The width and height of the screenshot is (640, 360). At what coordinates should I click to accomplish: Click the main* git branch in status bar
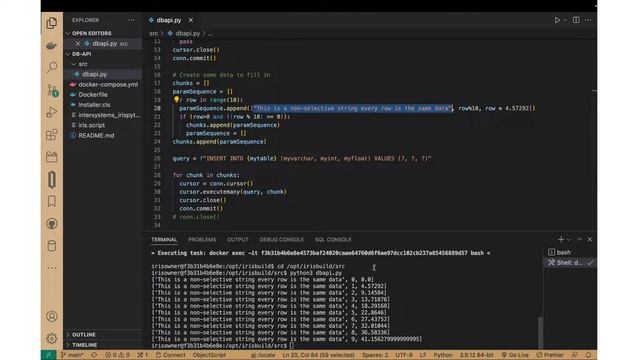(72, 355)
